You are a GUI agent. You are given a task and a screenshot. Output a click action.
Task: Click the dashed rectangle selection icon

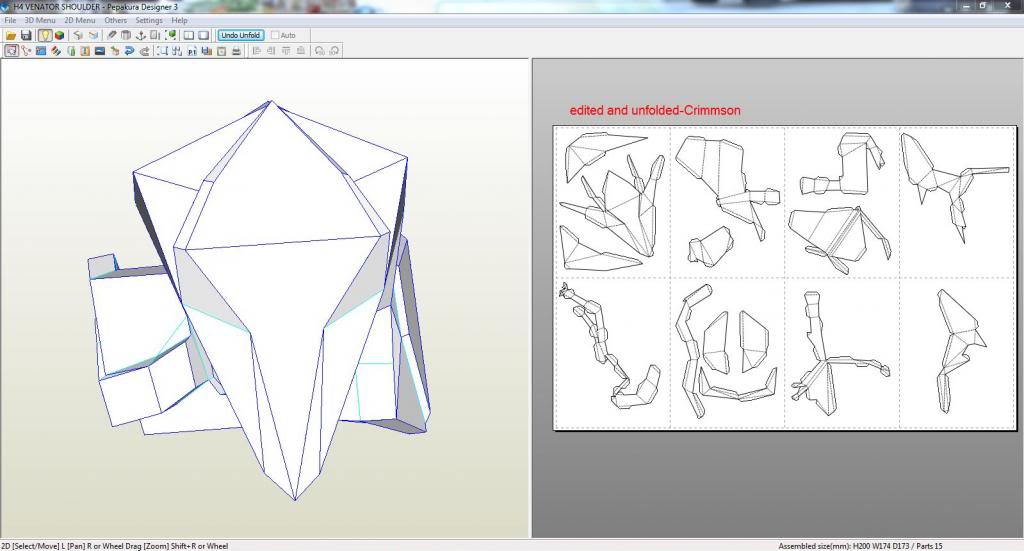[x=162, y=51]
